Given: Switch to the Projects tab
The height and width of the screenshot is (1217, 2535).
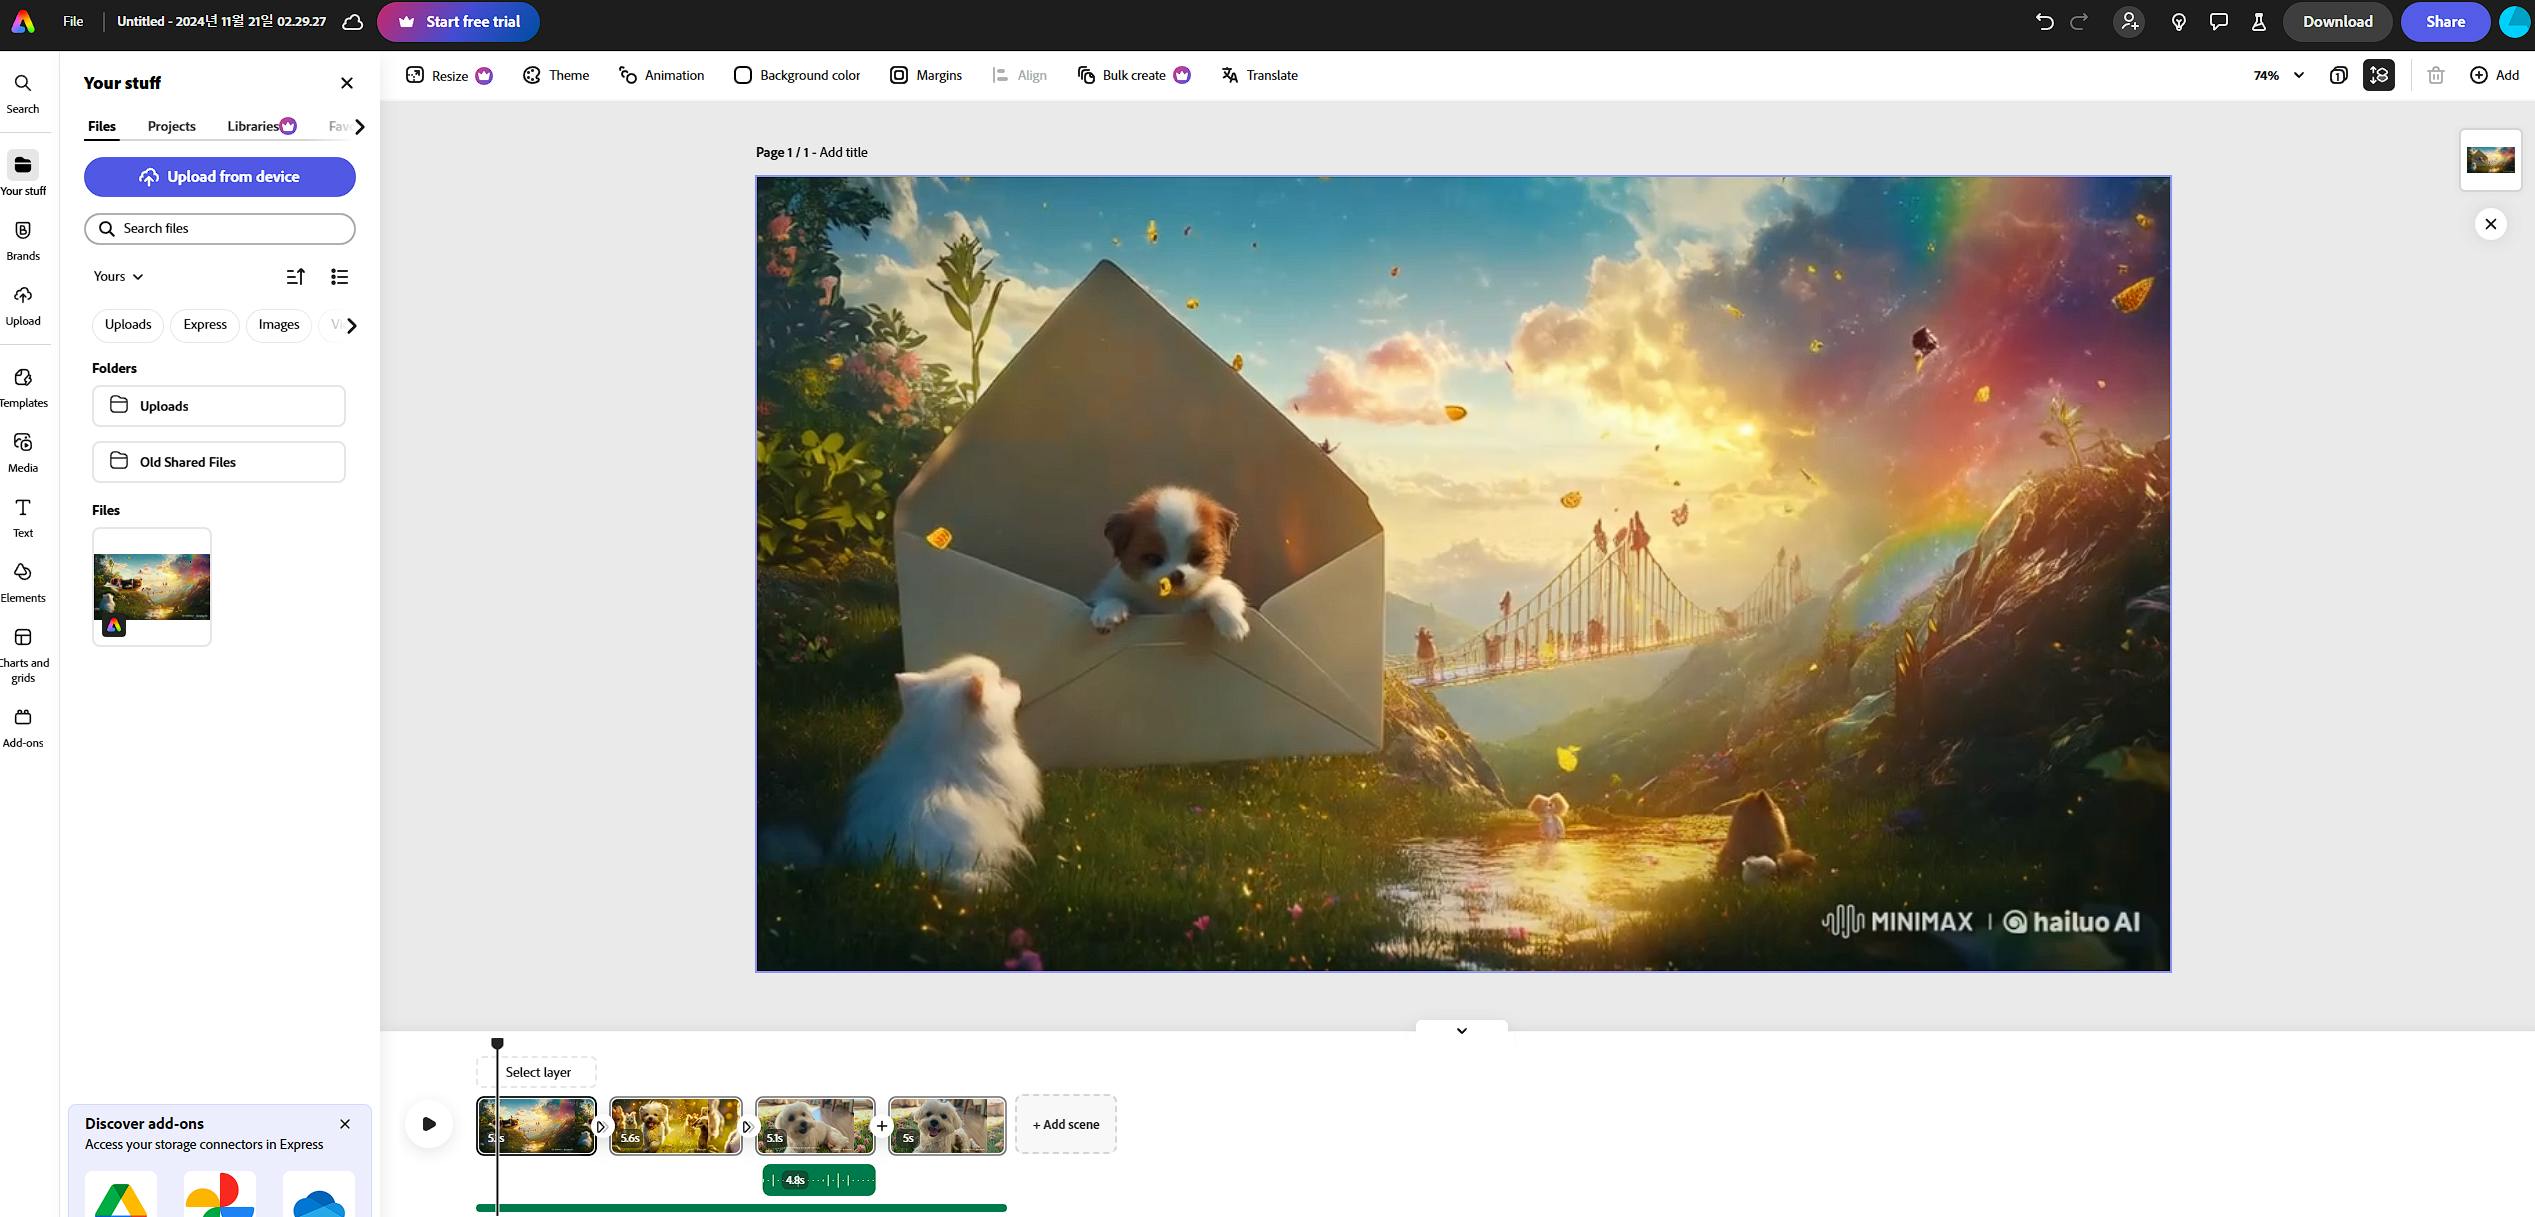Looking at the screenshot, I should pos(171,126).
